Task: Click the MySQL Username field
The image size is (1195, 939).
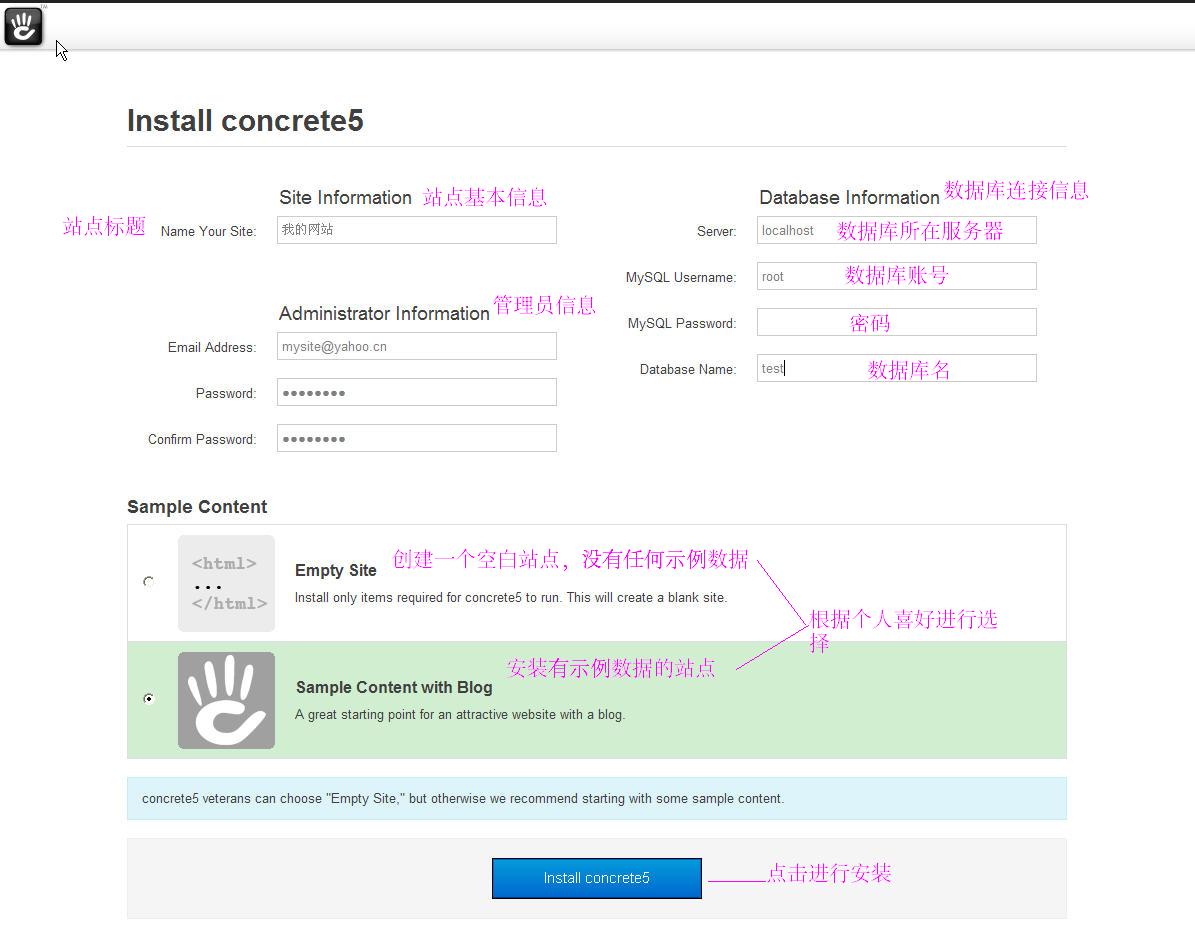Action: 897,276
